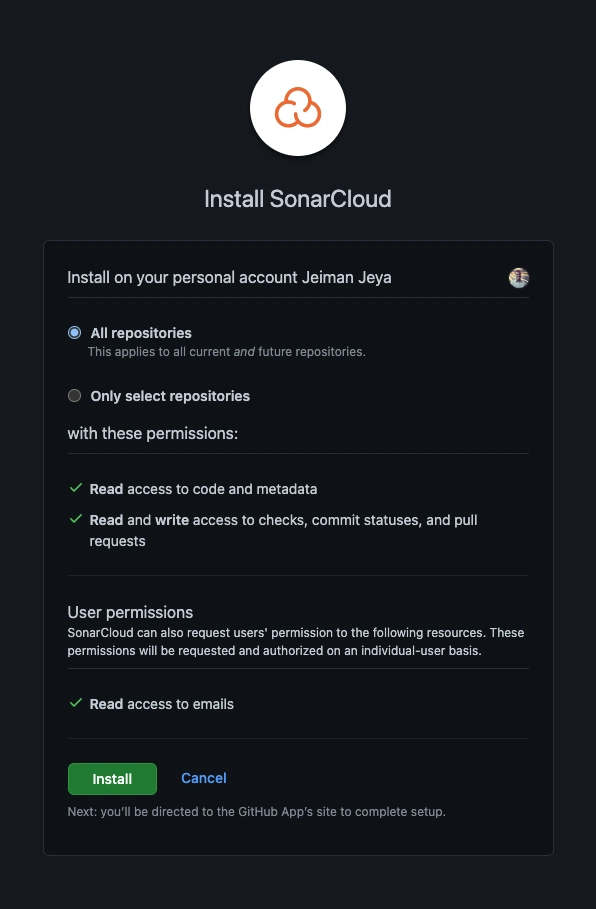
Task: Click the Jeiman Jeya account avatar
Action: (519, 278)
